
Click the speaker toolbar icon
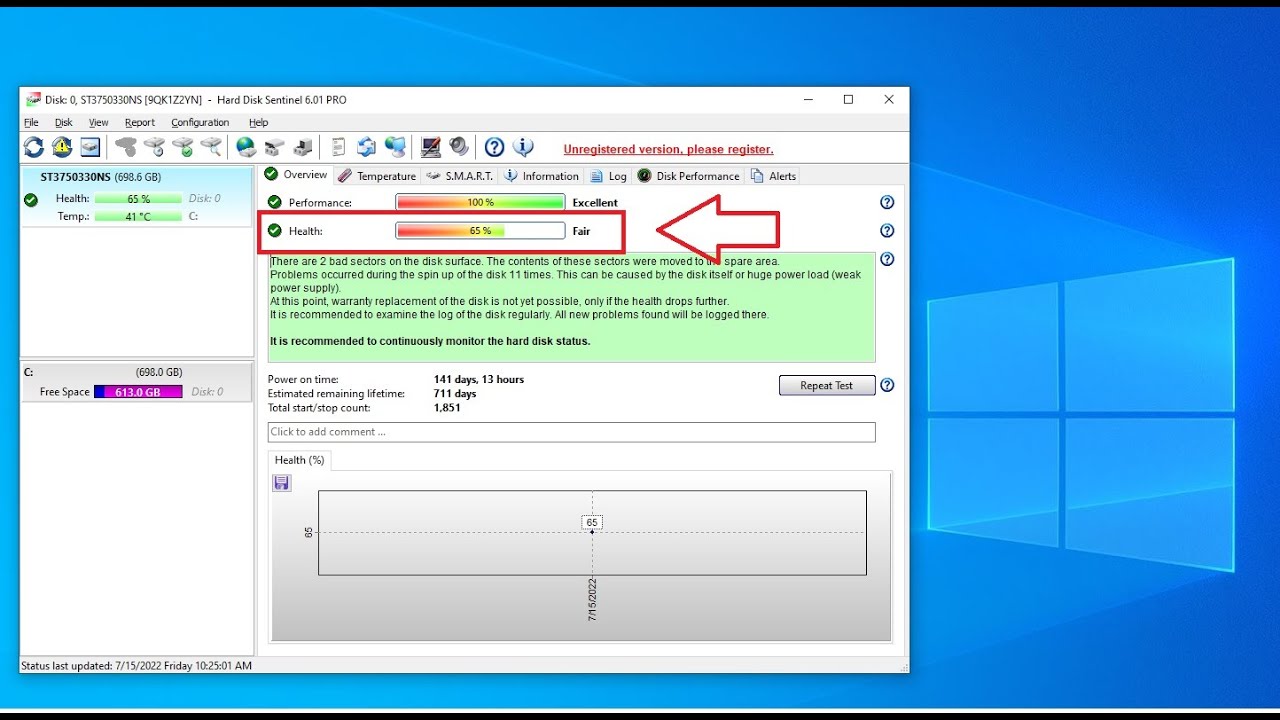pos(459,148)
